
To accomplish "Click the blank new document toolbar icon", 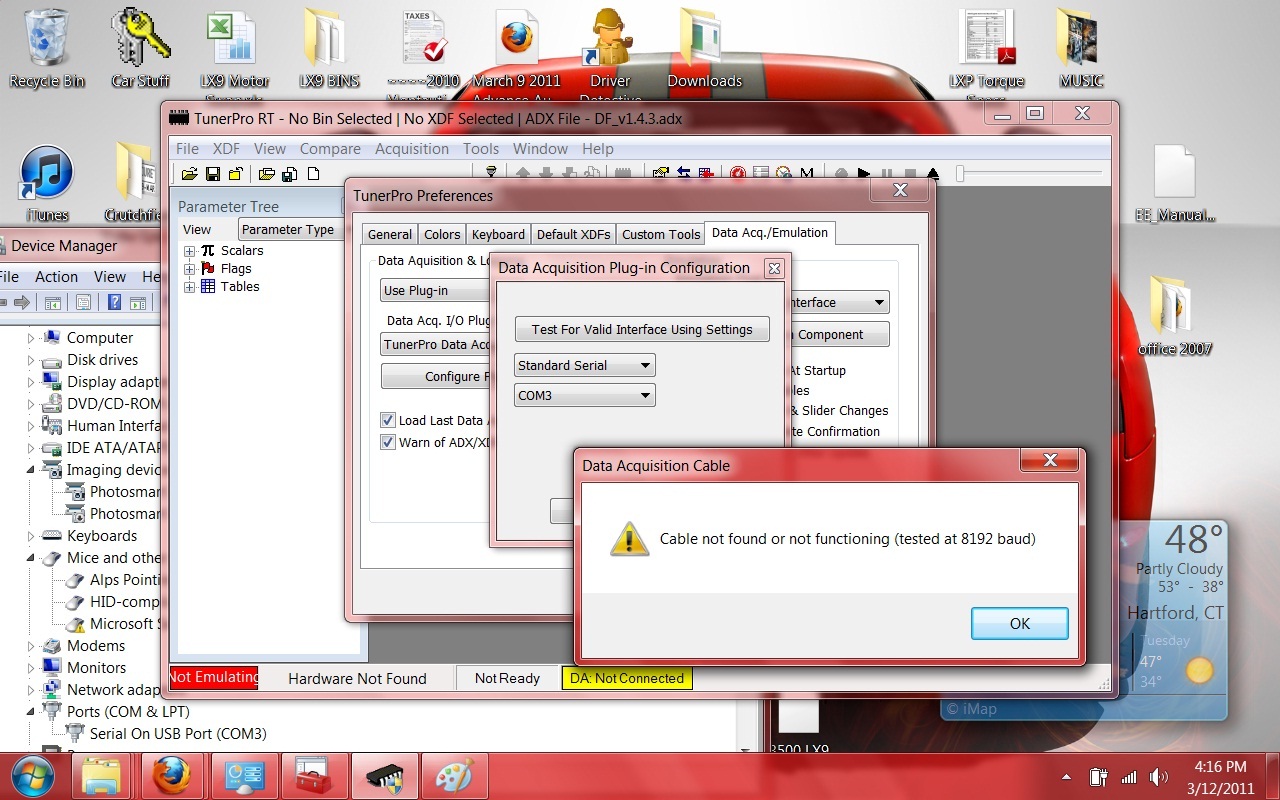I will pyautogui.click(x=313, y=174).
